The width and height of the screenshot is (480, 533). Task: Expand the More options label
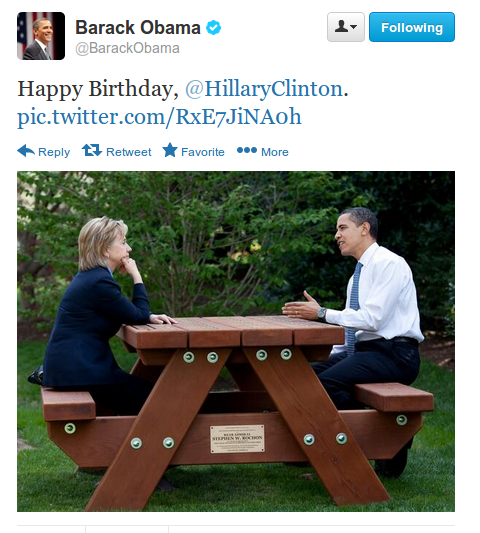coord(275,152)
